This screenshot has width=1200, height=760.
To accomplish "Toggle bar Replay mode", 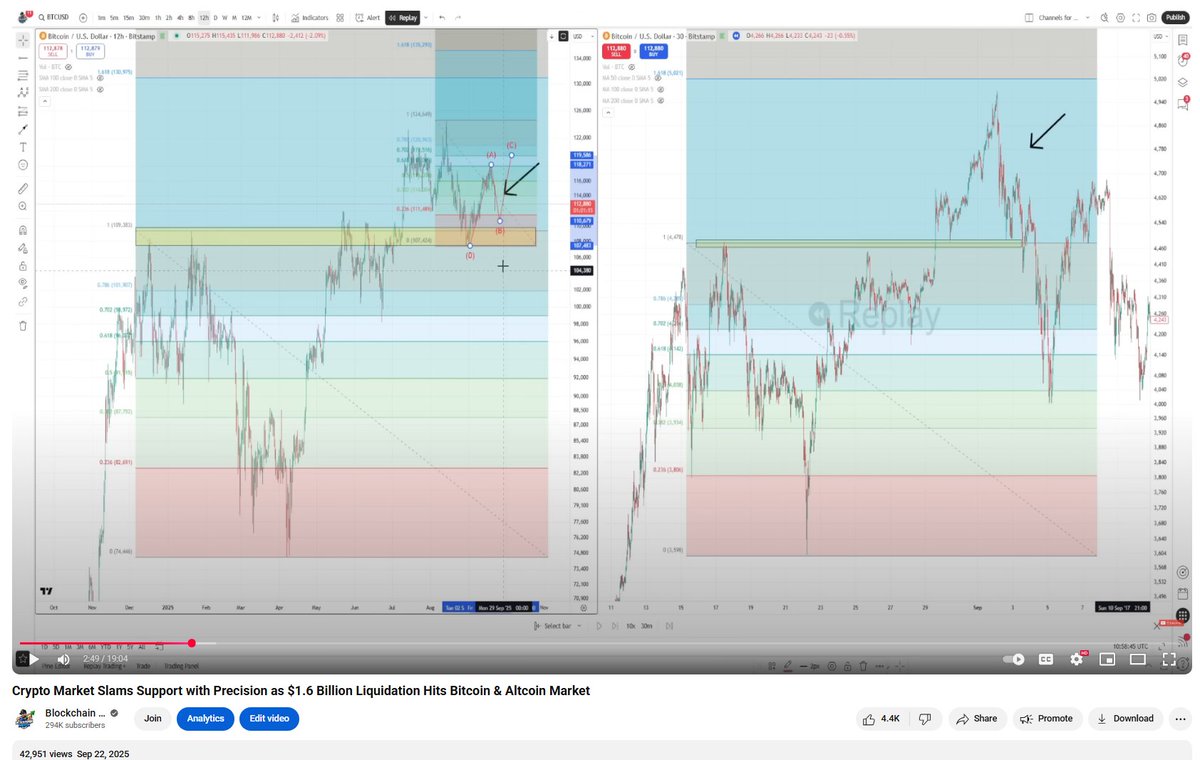I will point(403,17).
